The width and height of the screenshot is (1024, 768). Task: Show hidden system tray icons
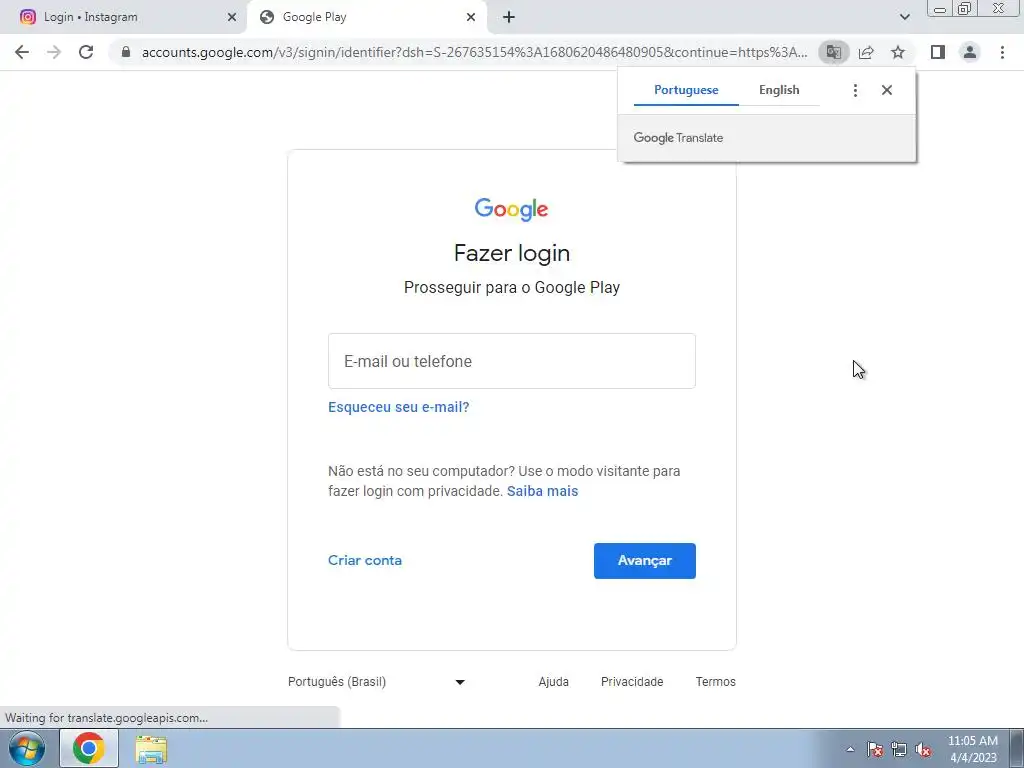850,749
